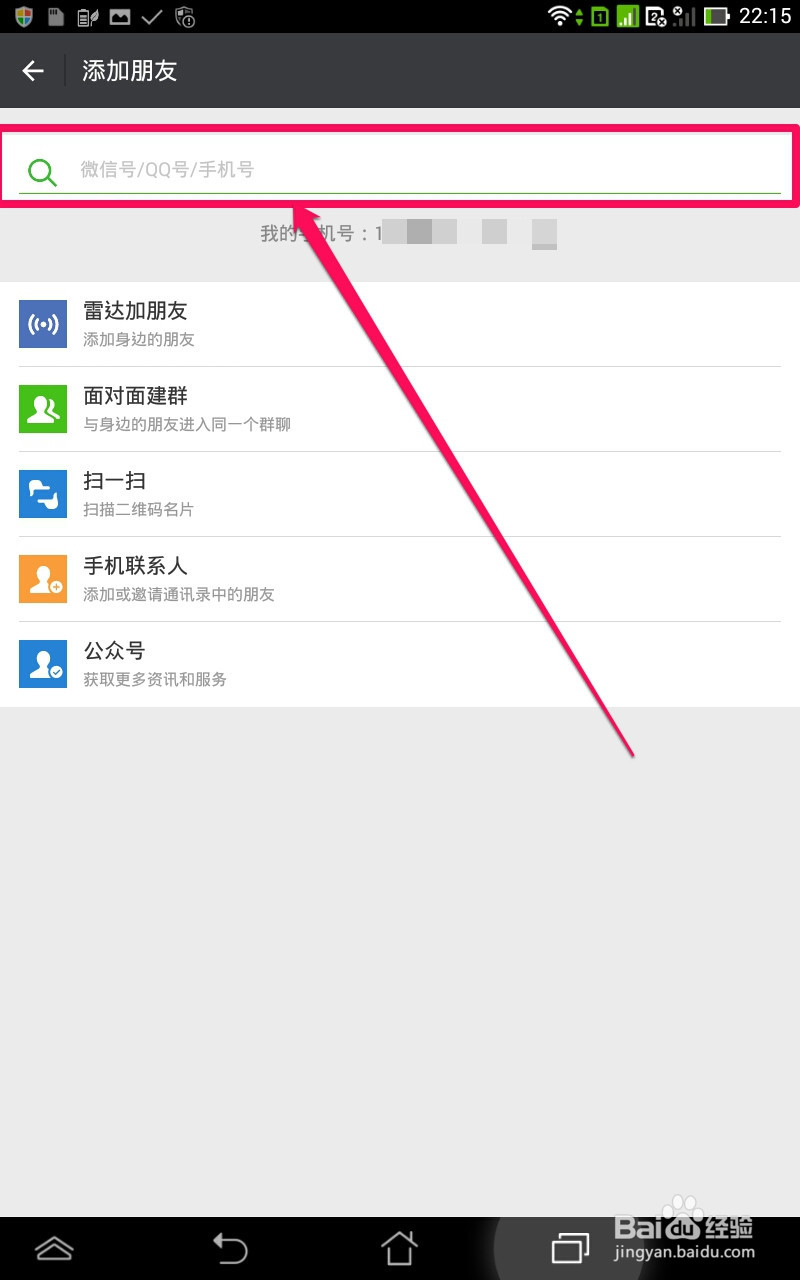The width and height of the screenshot is (800, 1280).
Task: Tap the Android back navigation button
Action: (229, 1247)
